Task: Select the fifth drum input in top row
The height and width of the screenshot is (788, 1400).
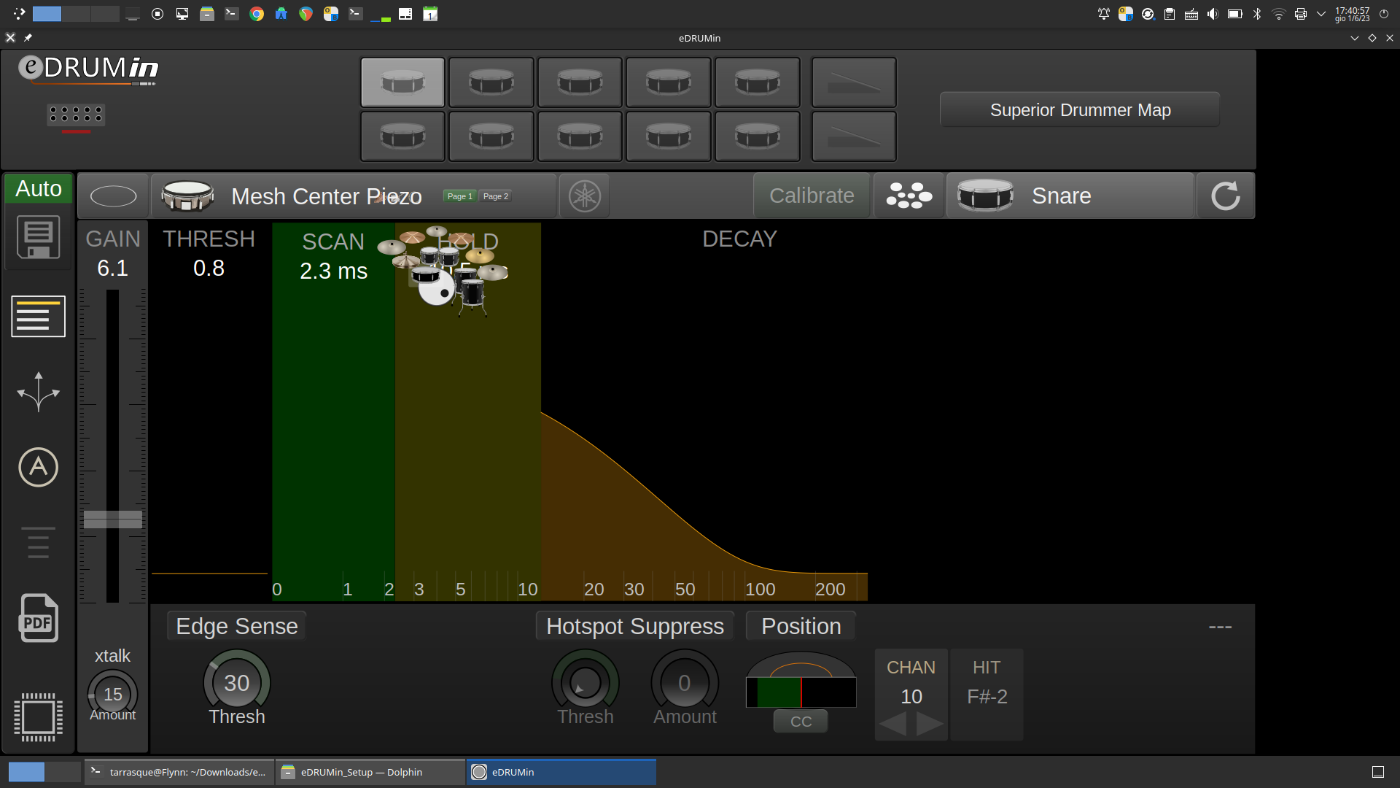Action: 757,82
